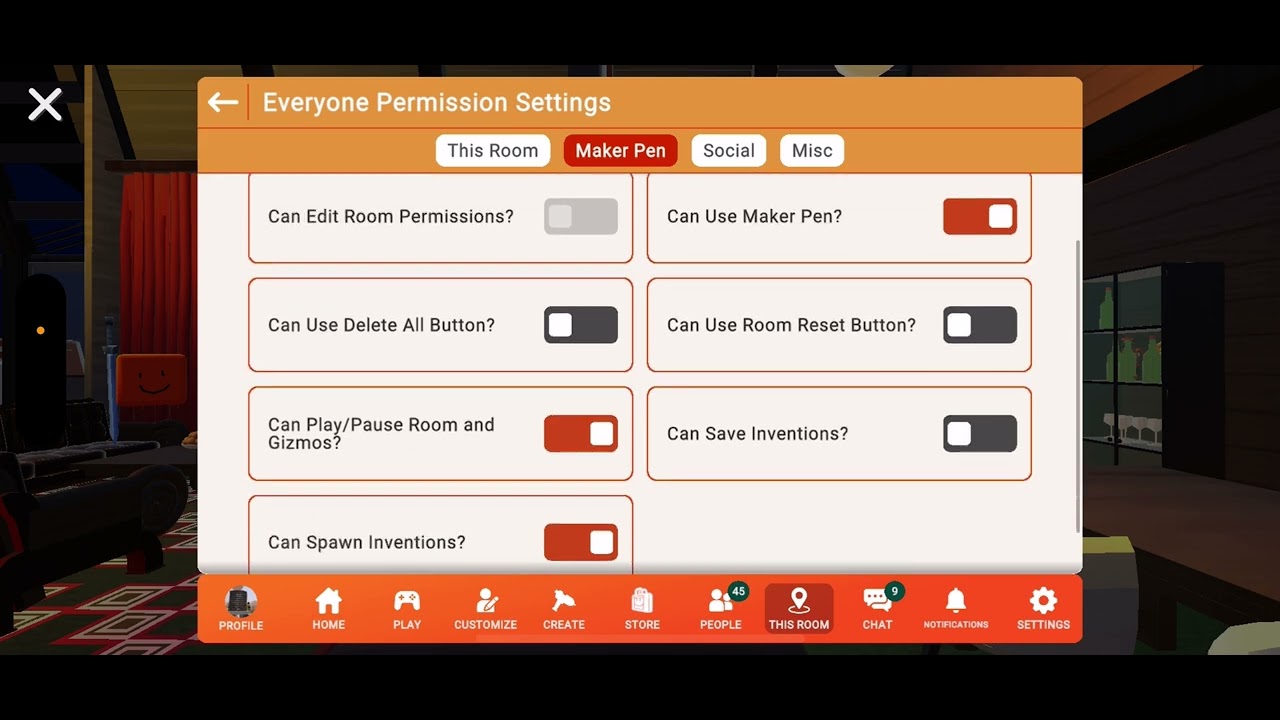
Task: Toggle Can Edit Room Permissions switch
Action: pyautogui.click(x=581, y=216)
